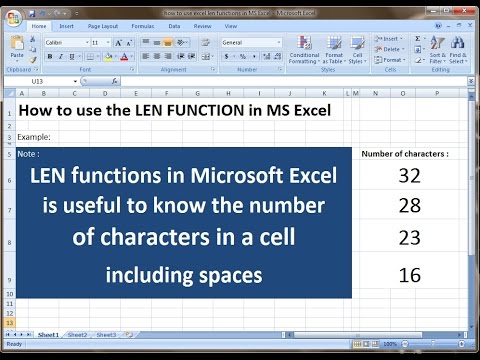Toggle Top Align vertical alignment
Image resolution: width=480 pixels, height=360 pixels.
pos(146,42)
